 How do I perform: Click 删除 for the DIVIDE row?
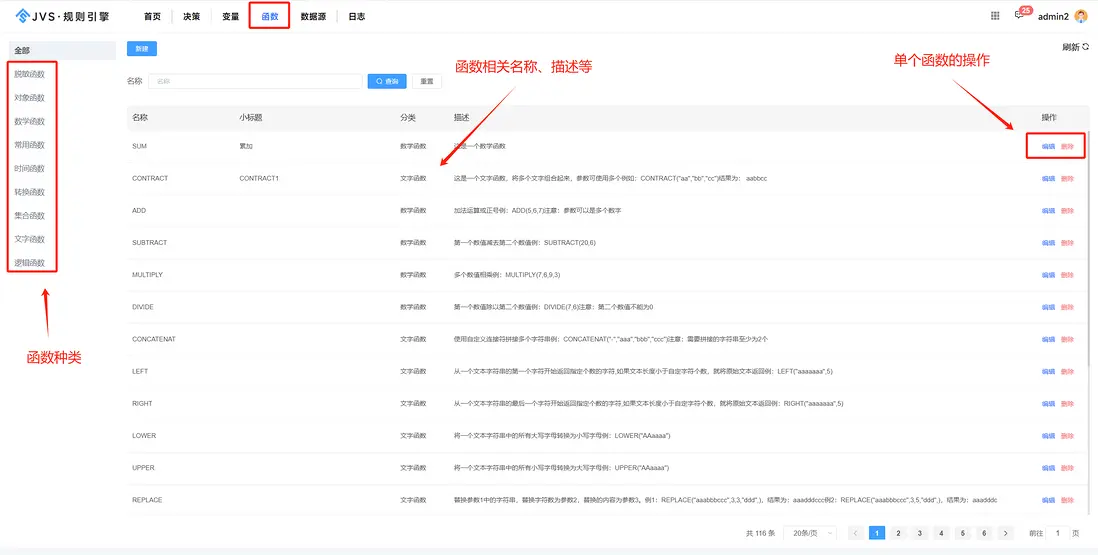click(1067, 307)
